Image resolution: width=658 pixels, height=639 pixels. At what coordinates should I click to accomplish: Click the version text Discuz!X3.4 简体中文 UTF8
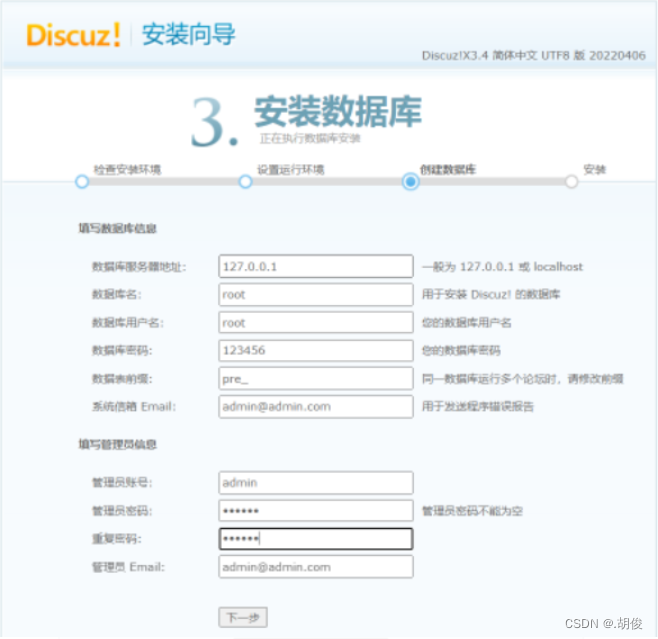[x=533, y=55]
